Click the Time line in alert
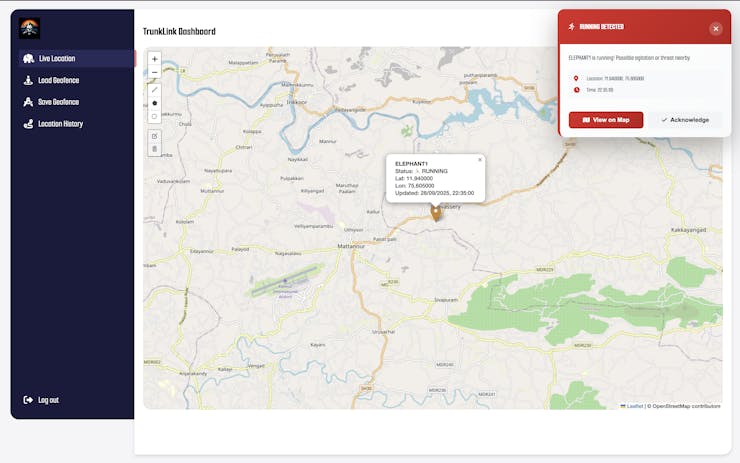 pyautogui.click(x=599, y=90)
